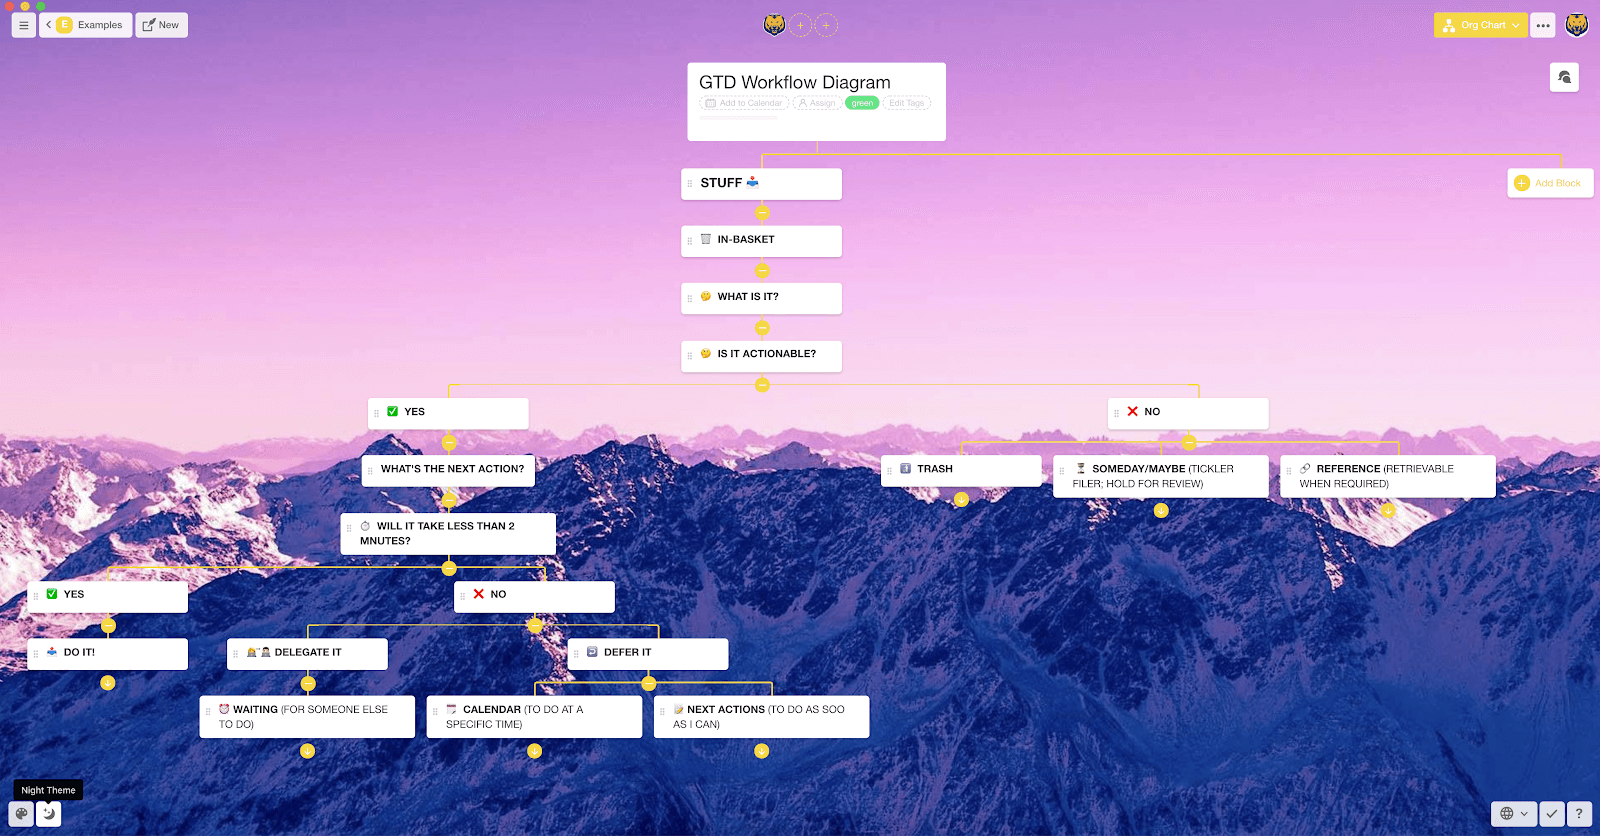Open the hamburger sidebar menu
This screenshot has width=1600, height=836.
pos(23,25)
